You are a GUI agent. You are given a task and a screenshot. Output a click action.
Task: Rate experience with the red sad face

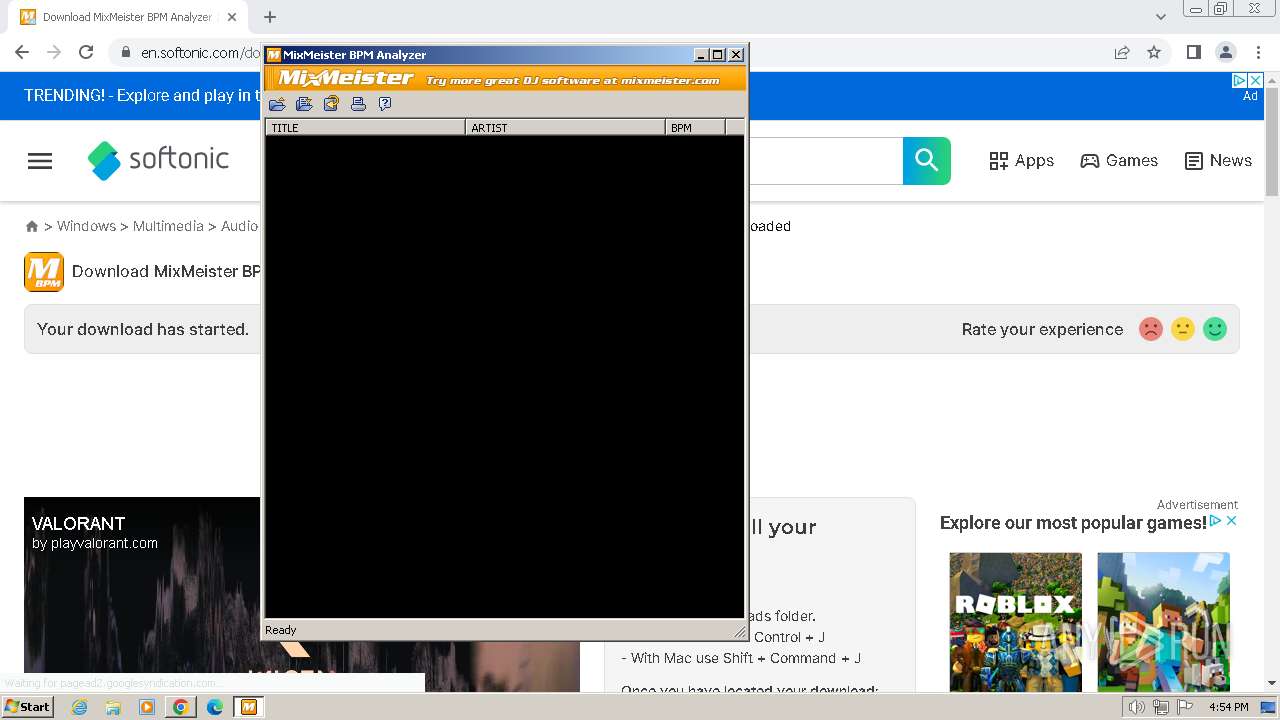pos(1151,329)
